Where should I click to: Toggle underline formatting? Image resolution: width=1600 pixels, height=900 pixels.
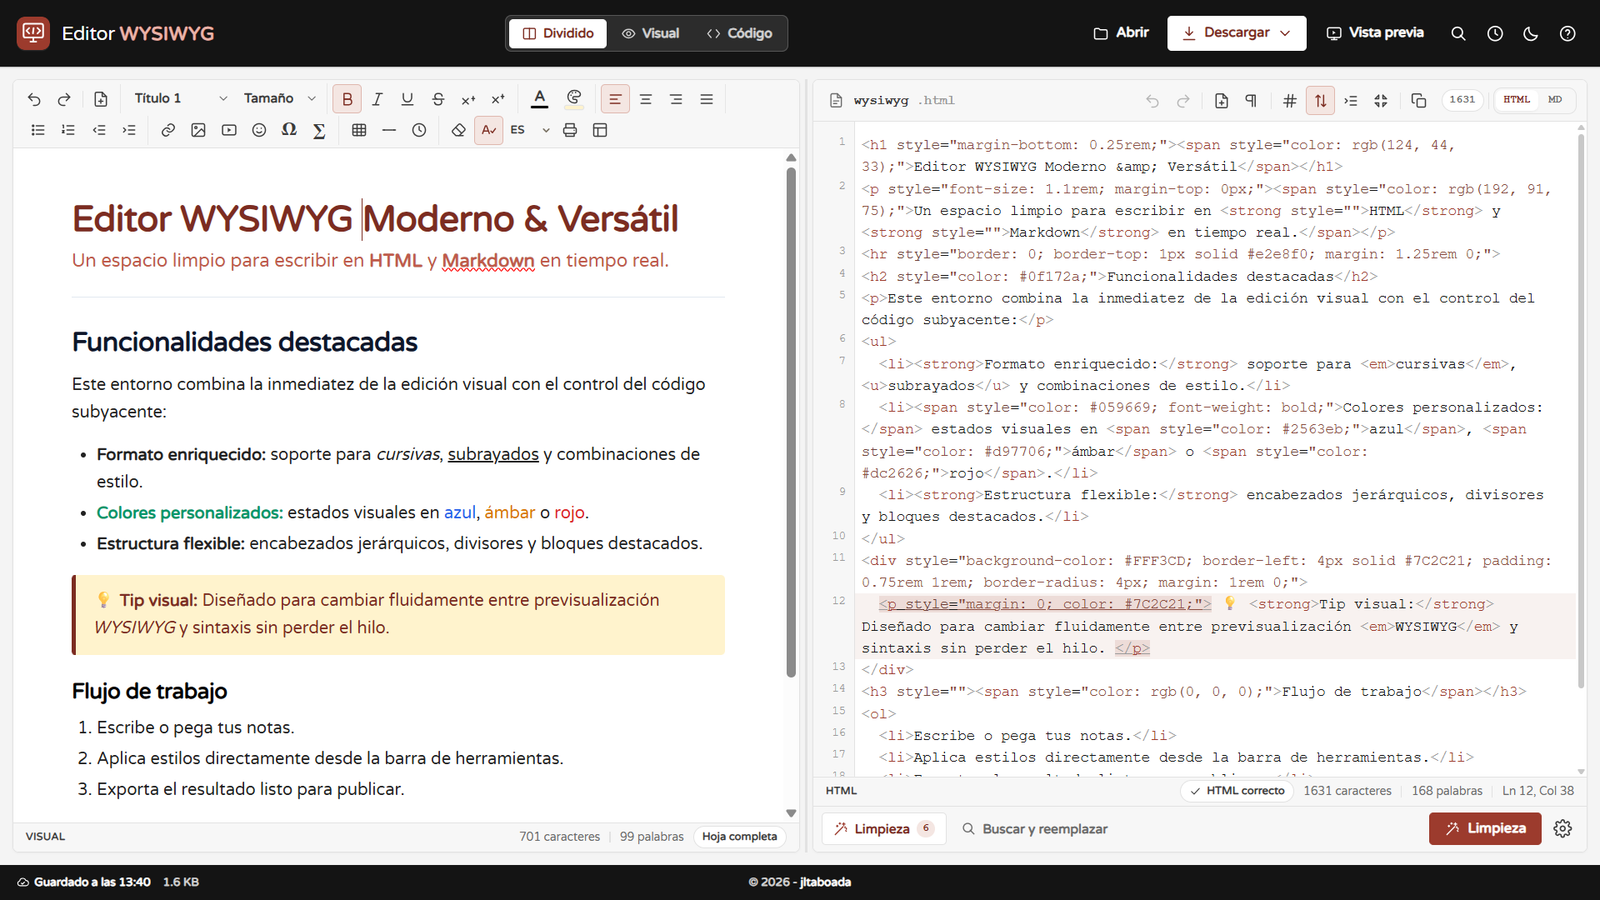(x=407, y=99)
